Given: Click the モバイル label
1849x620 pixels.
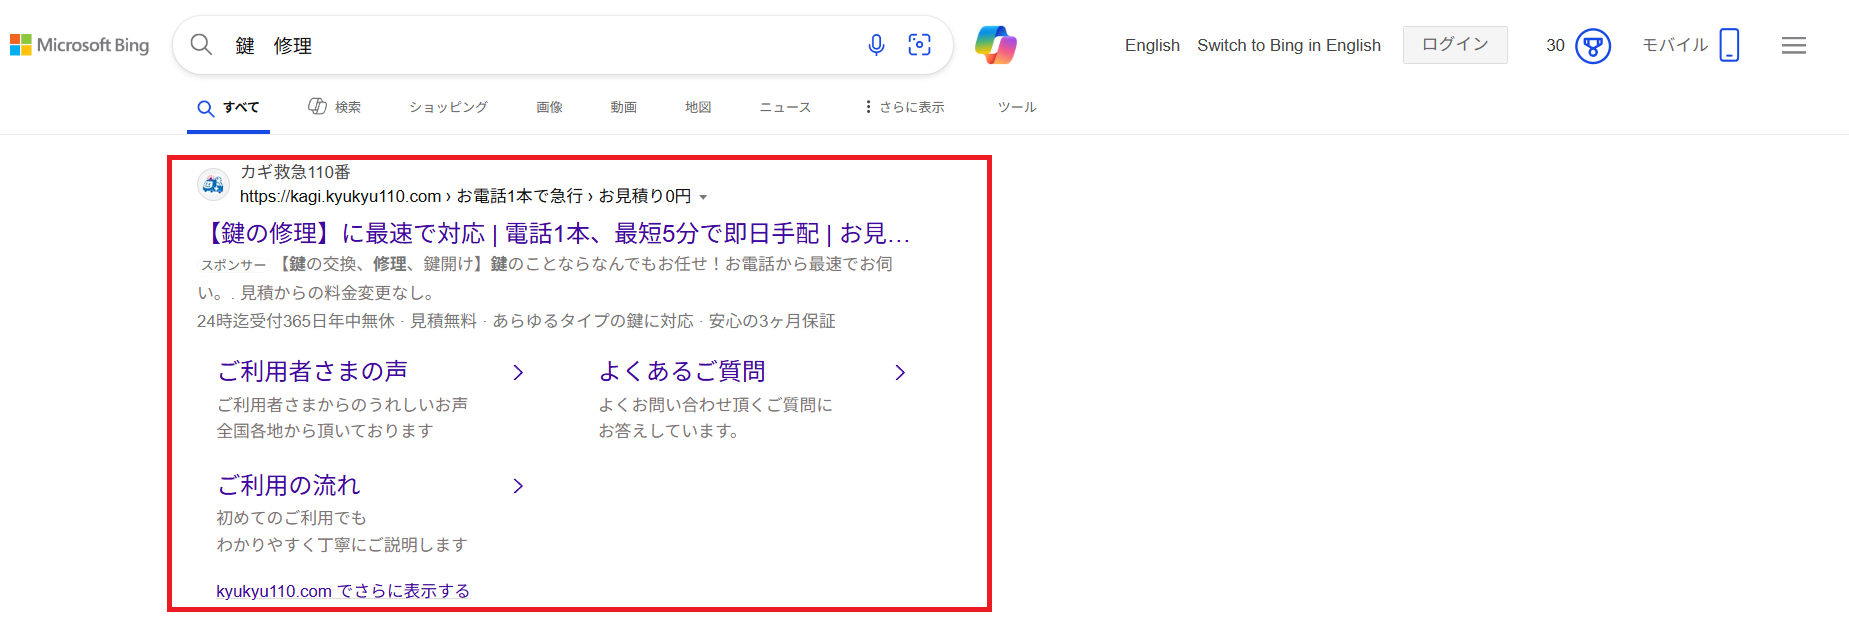Looking at the screenshot, I should (x=1675, y=45).
